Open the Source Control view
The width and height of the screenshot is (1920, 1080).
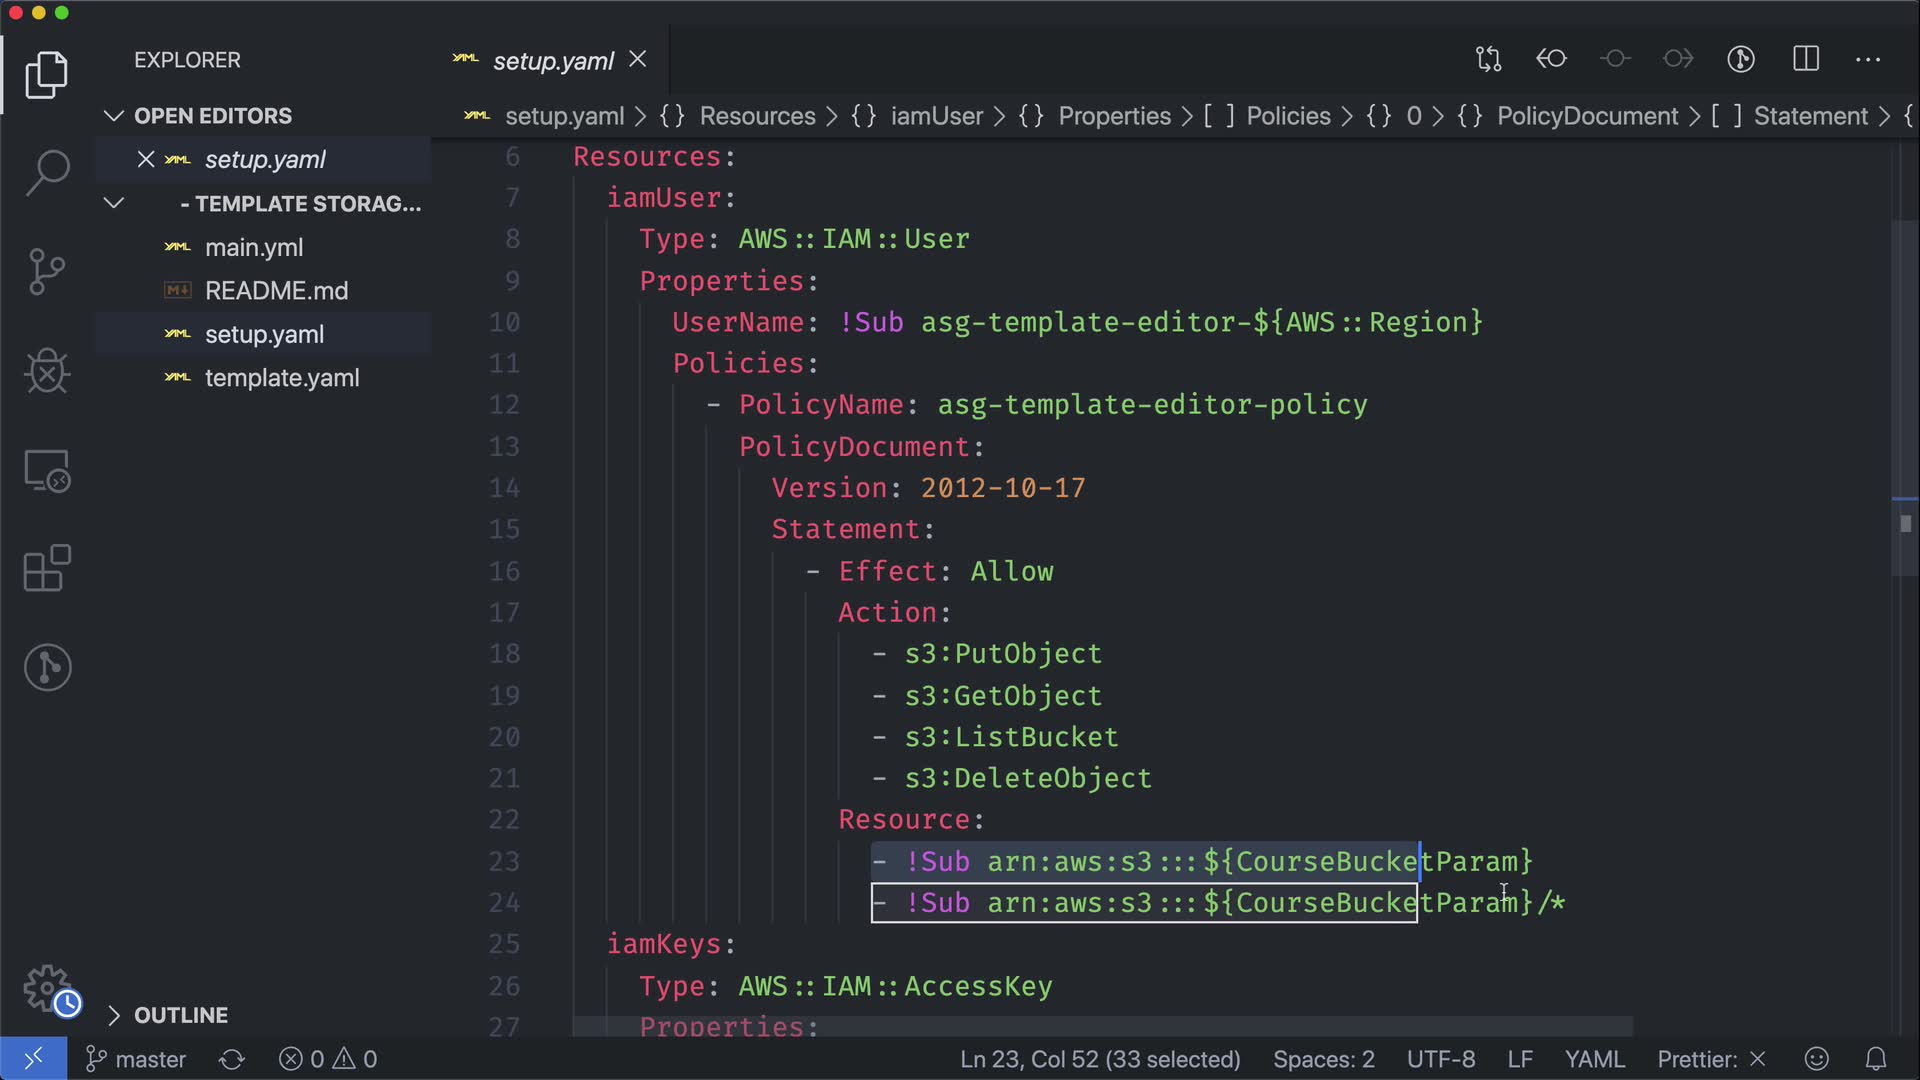(x=47, y=271)
